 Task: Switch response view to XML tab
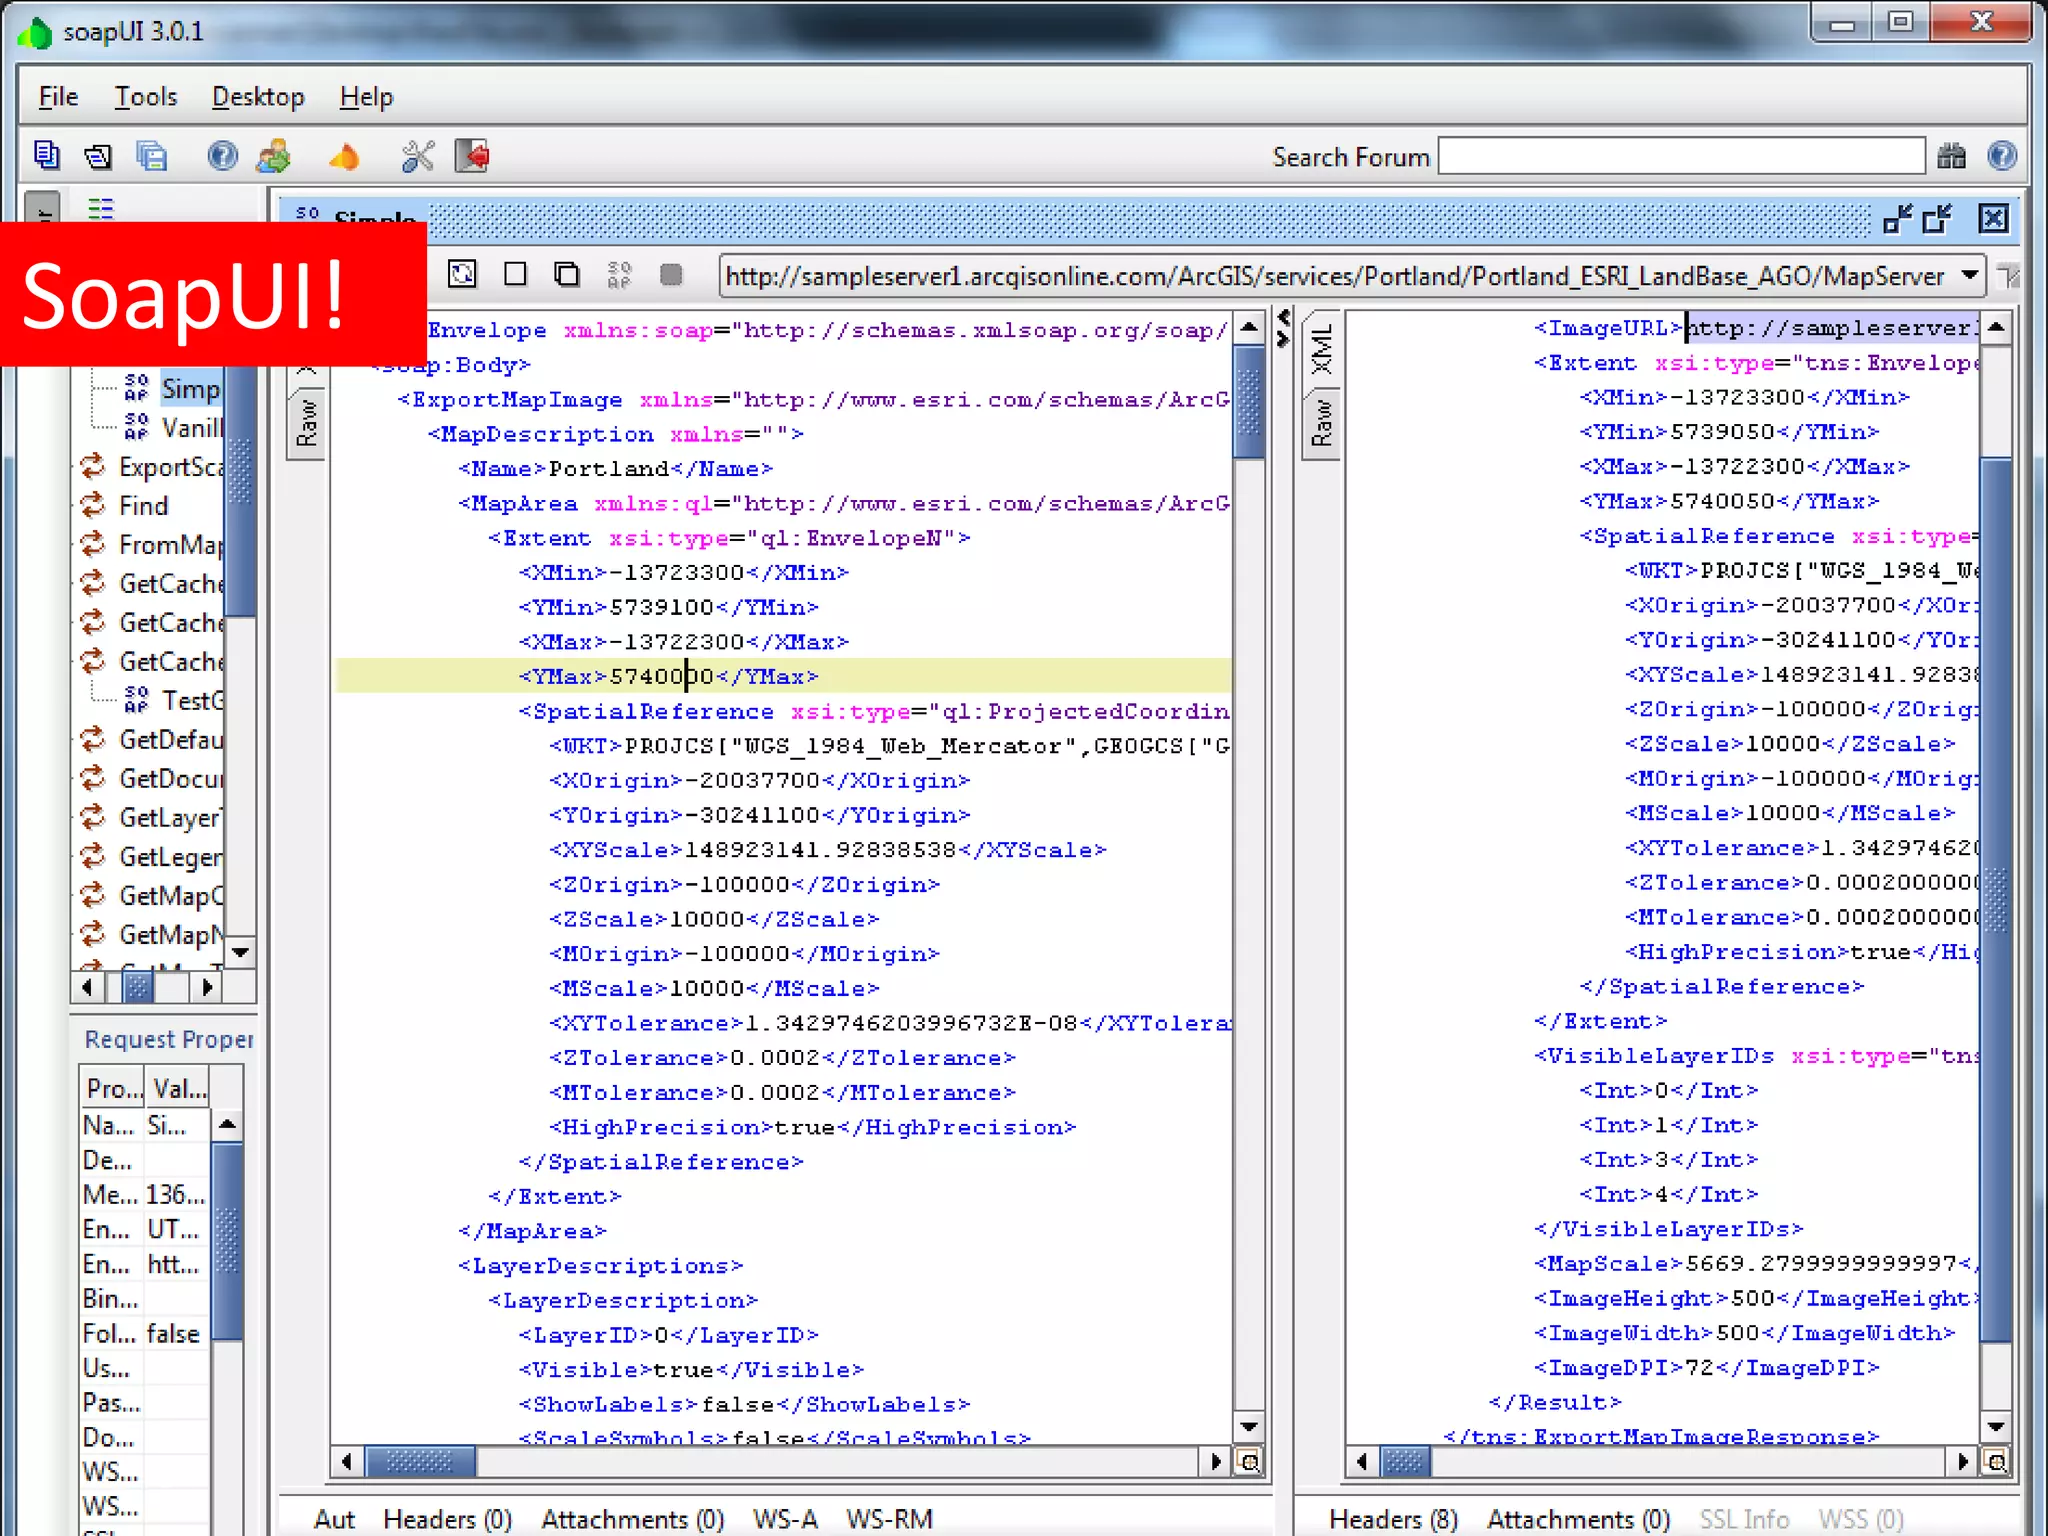point(1322,349)
